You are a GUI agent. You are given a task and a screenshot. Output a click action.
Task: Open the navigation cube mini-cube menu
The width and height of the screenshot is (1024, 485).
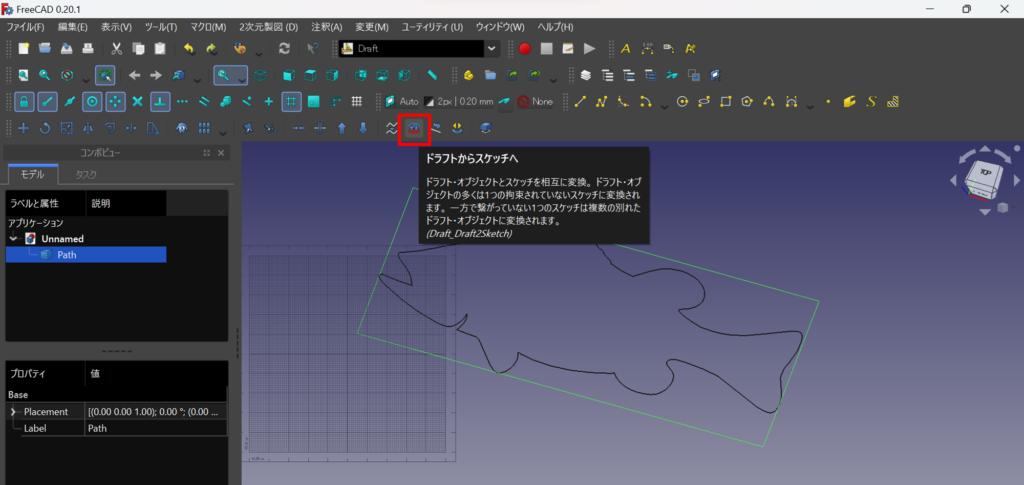point(1002,208)
